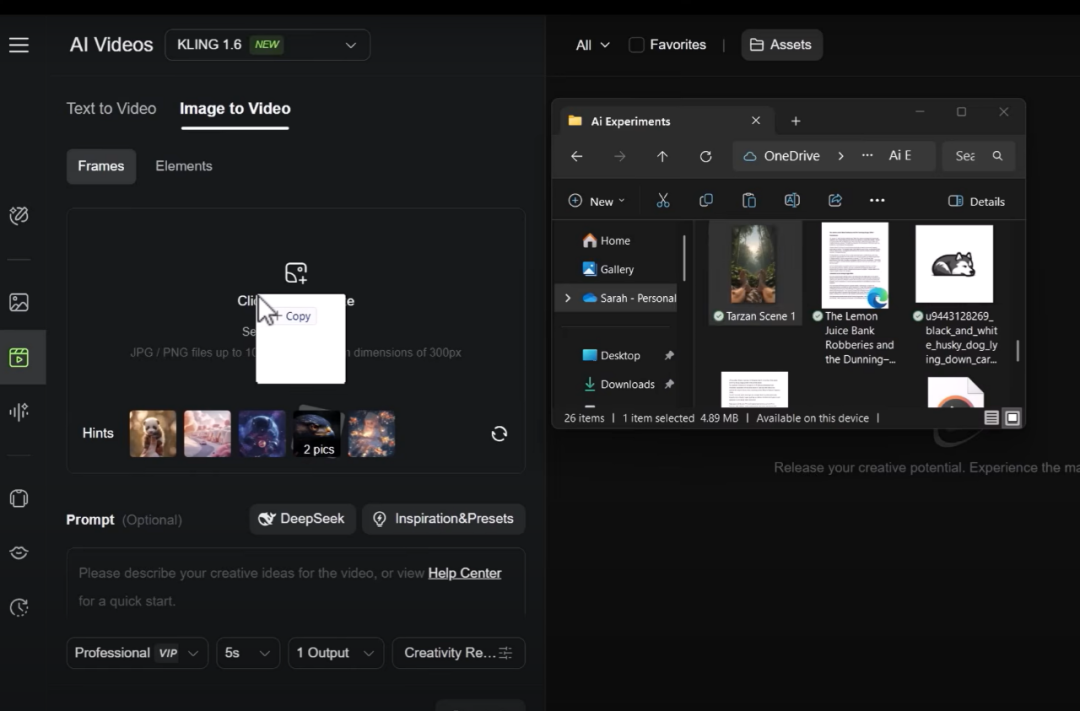1080x711 pixels.
Task: Switch to thumbnail view icon in status bar
Action: pos(1012,418)
